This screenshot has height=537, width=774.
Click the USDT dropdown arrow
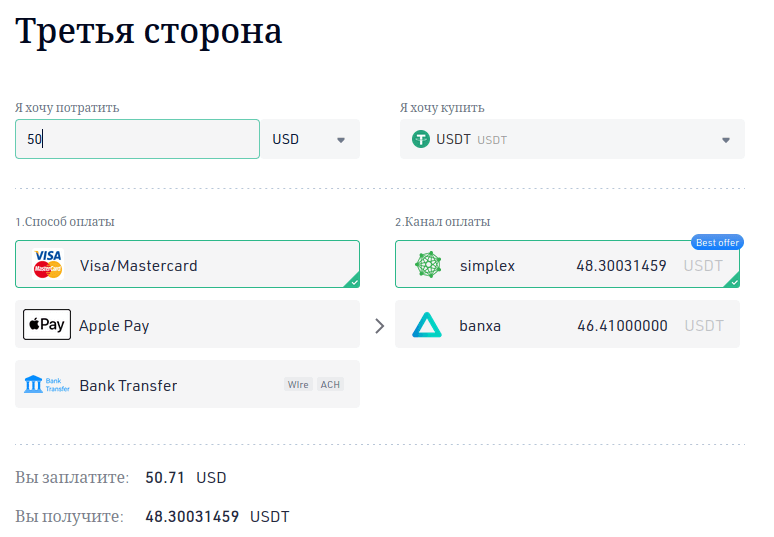[x=726, y=140]
